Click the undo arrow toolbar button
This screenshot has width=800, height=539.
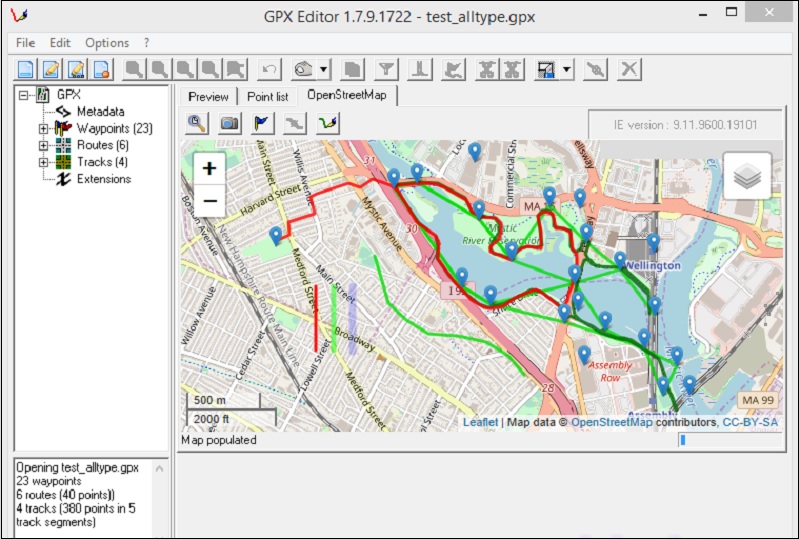269,69
